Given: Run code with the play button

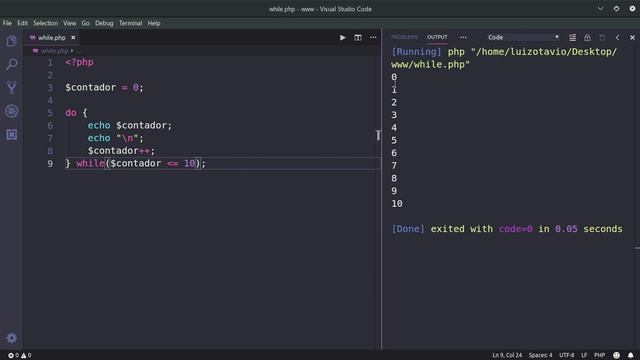Looking at the screenshot, I should [x=342, y=38].
